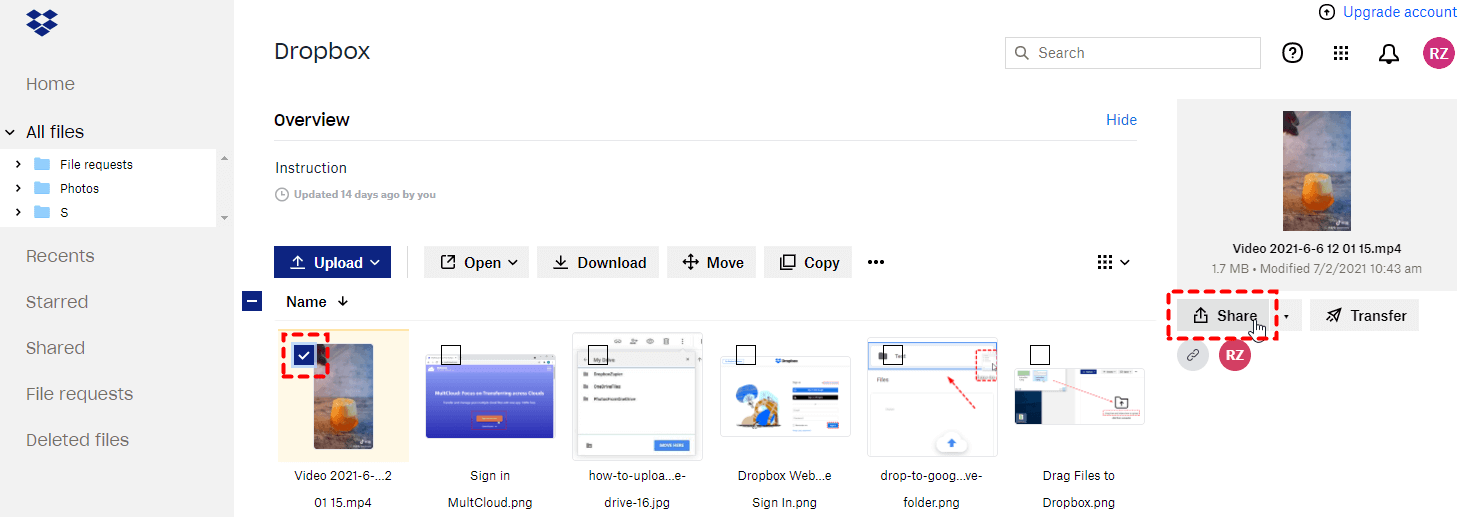The height and width of the screenshot is (517, 1461).
Task: Click the S folder icon in tree
Action: 42,212
